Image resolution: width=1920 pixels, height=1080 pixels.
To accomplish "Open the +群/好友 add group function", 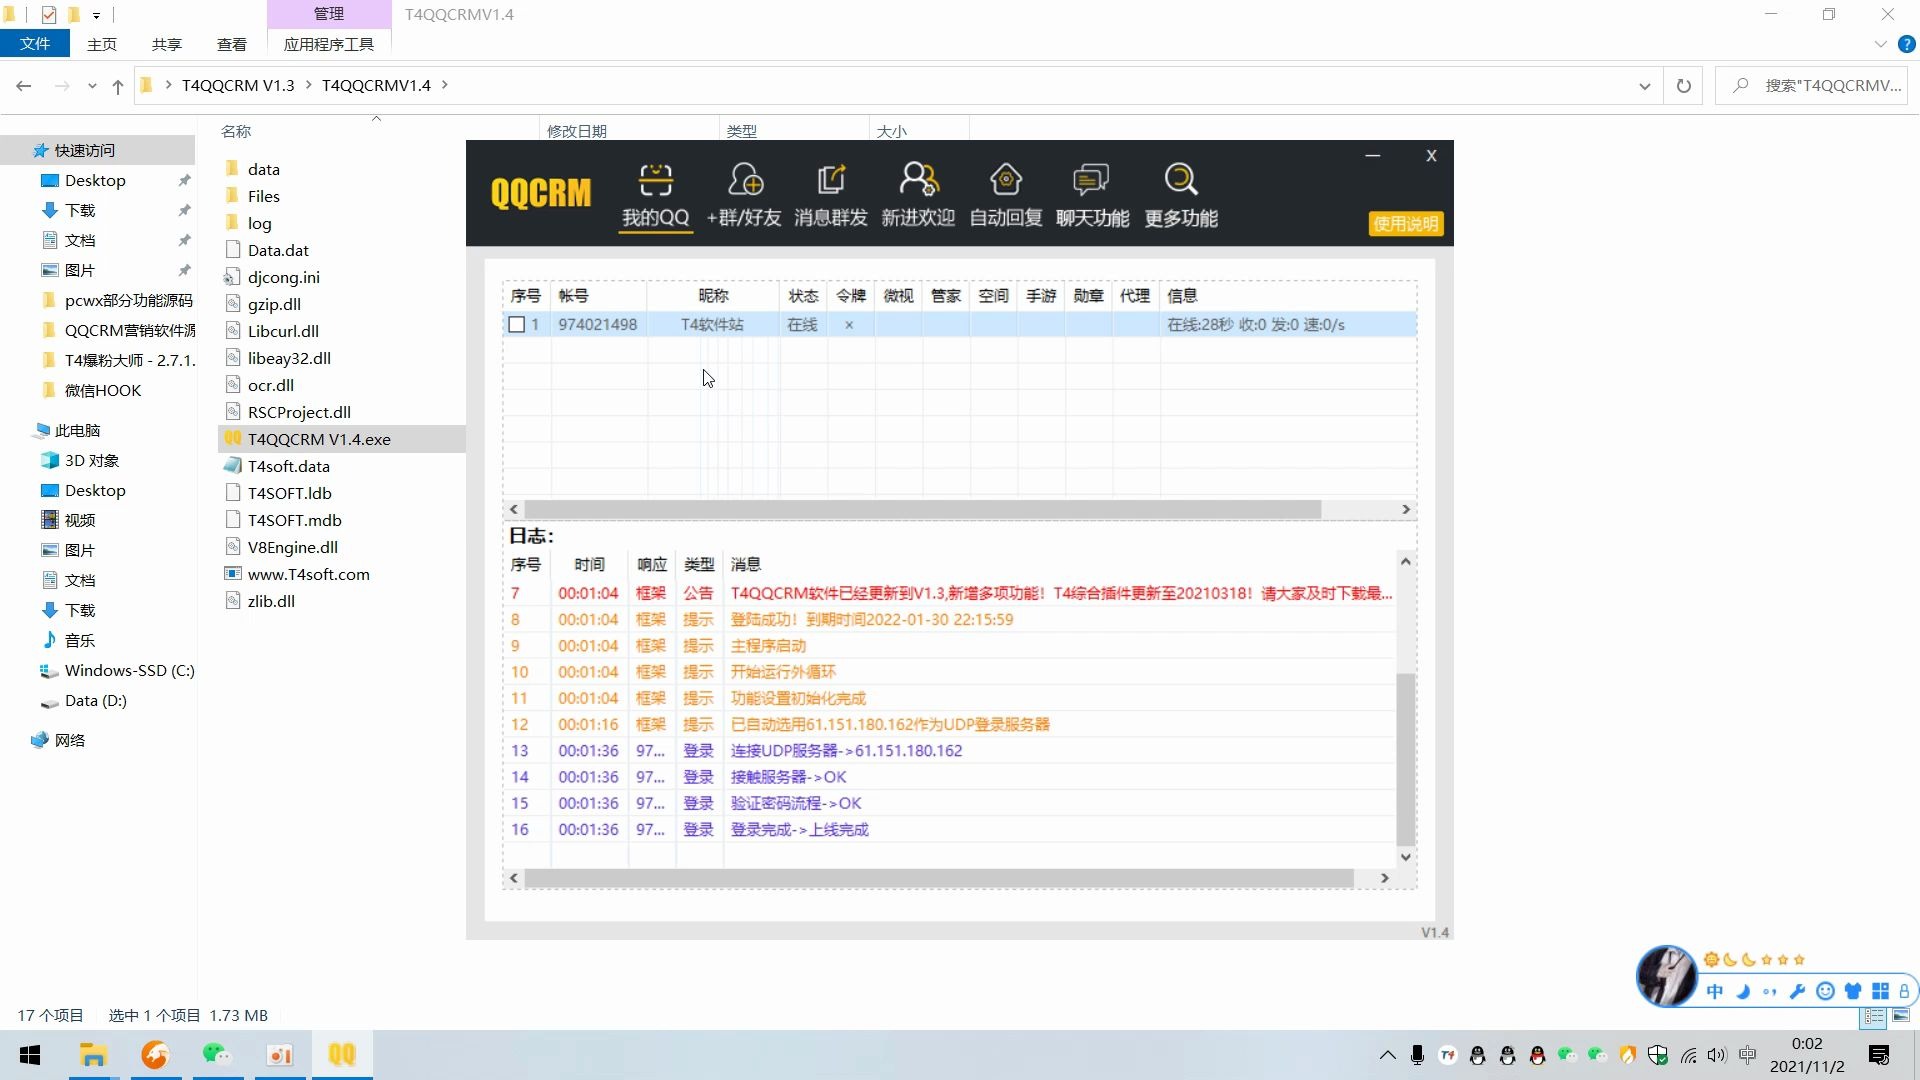I will (x=743, y=197).
